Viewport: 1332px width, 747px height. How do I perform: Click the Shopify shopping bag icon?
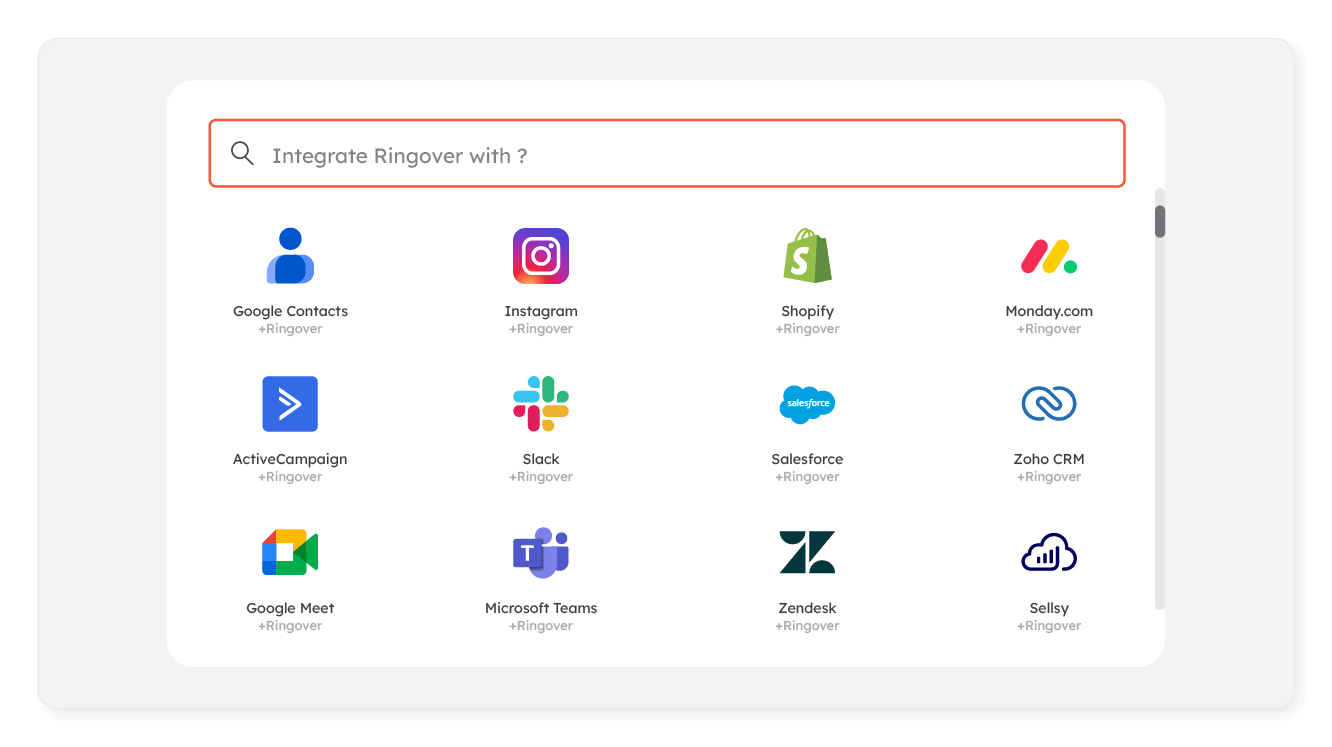[807, 255]
